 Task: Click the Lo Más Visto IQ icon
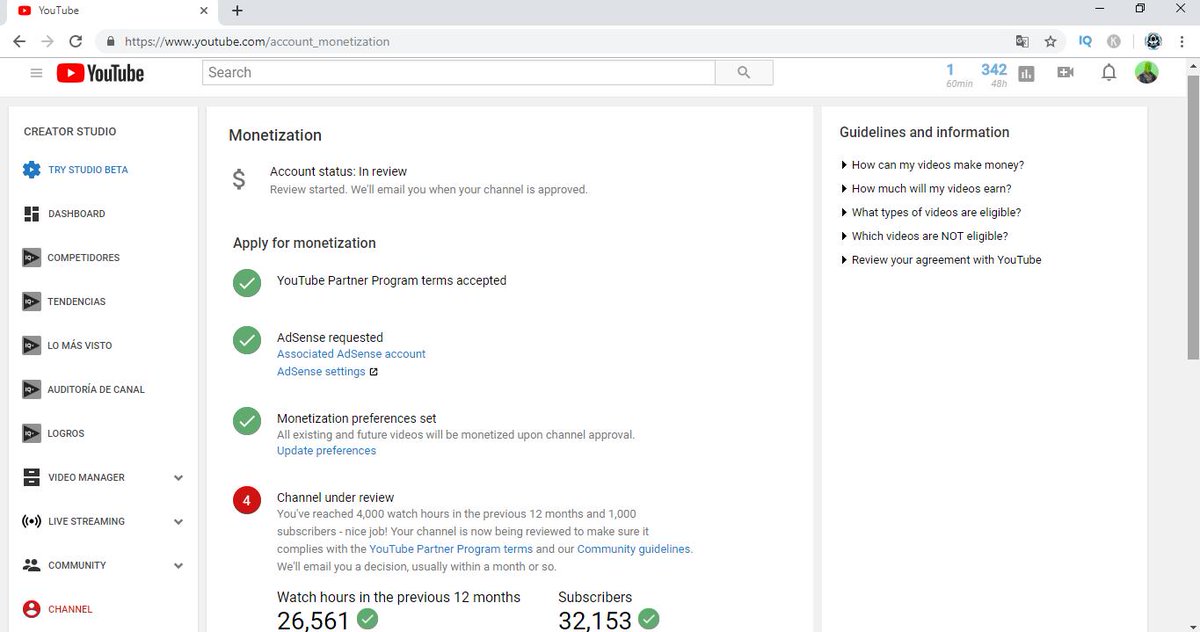[31, 346]
